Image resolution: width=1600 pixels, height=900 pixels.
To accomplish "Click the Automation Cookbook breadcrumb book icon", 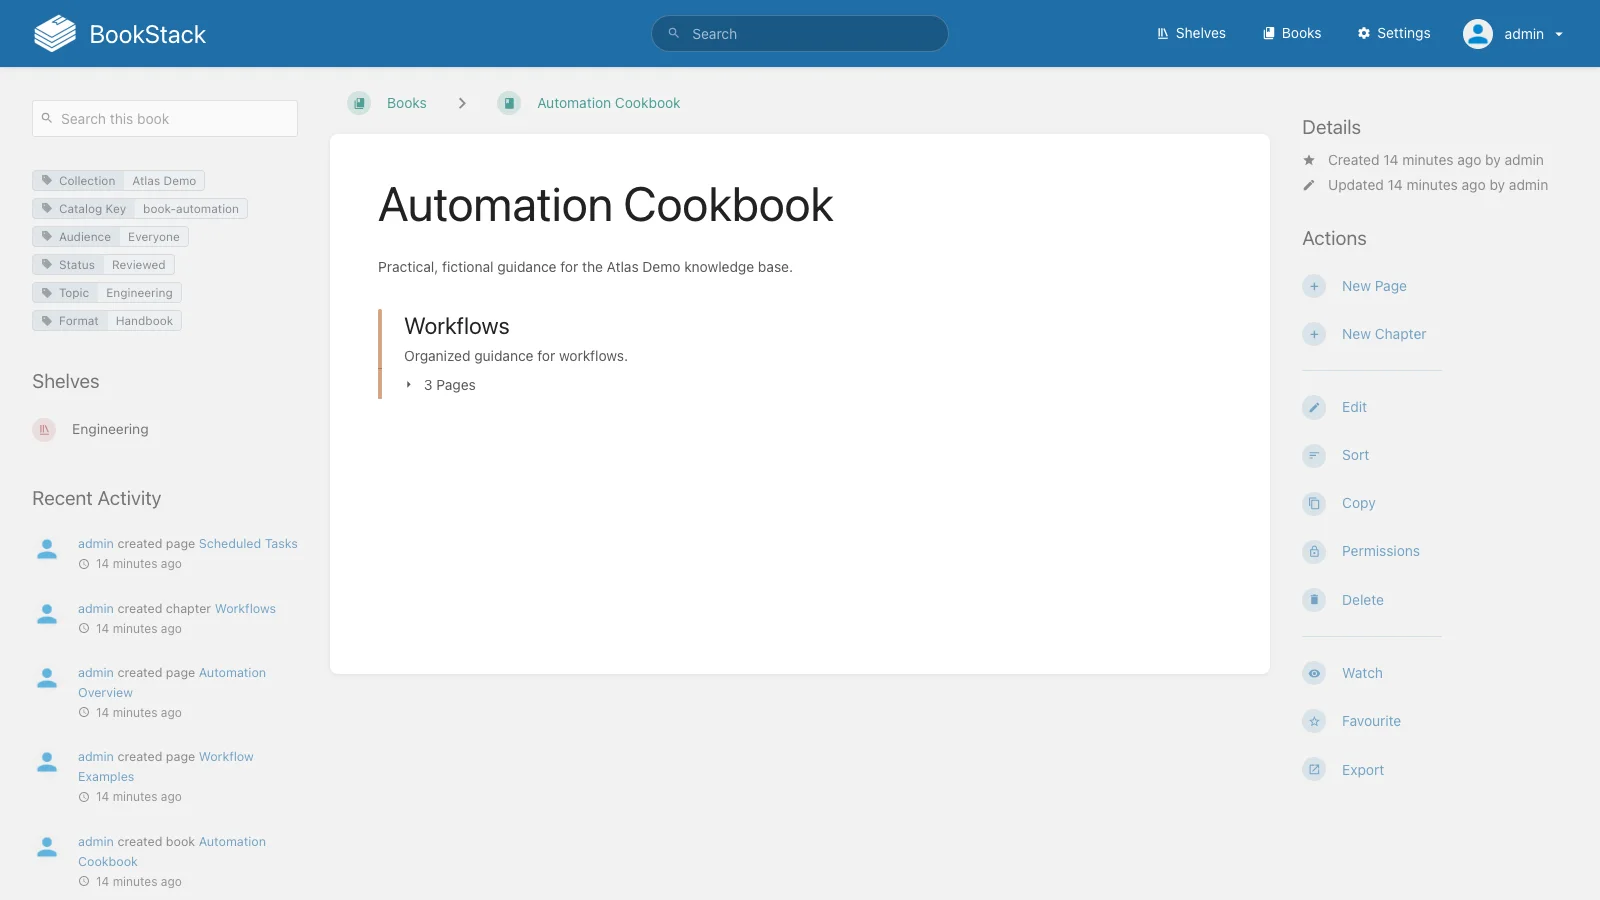I will pos(509,103).
